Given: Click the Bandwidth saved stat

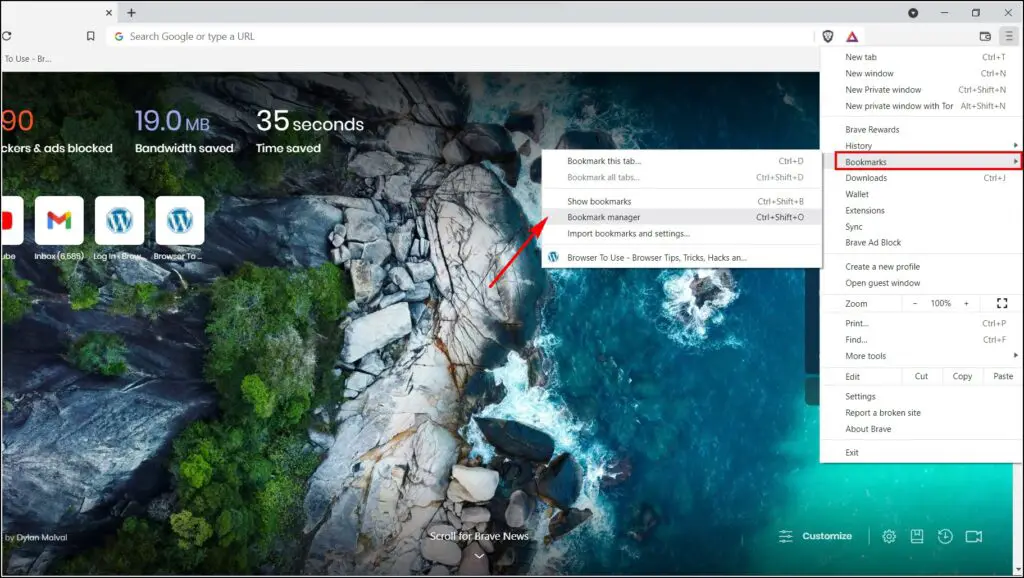Looking at the screenshot, I should [184, 131].
